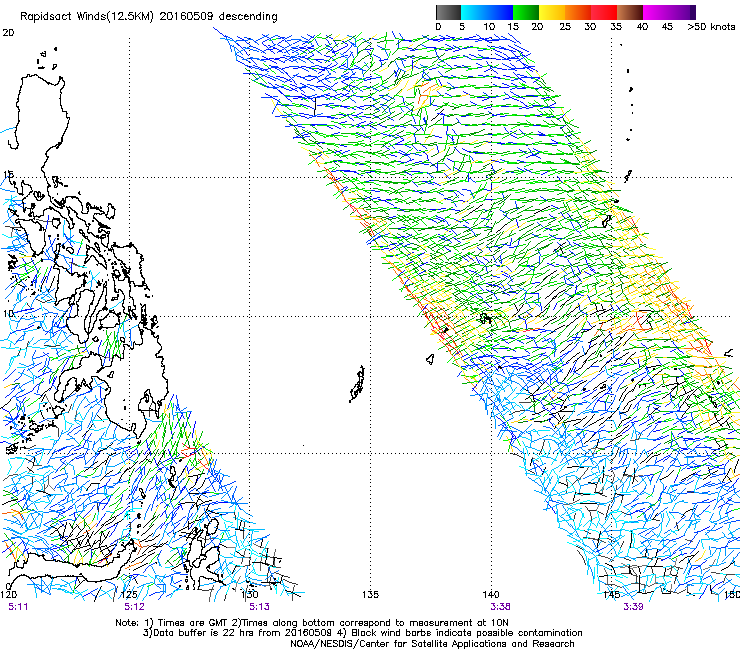Click the "145" longitude label at the bottom

[x=612, y=595]
